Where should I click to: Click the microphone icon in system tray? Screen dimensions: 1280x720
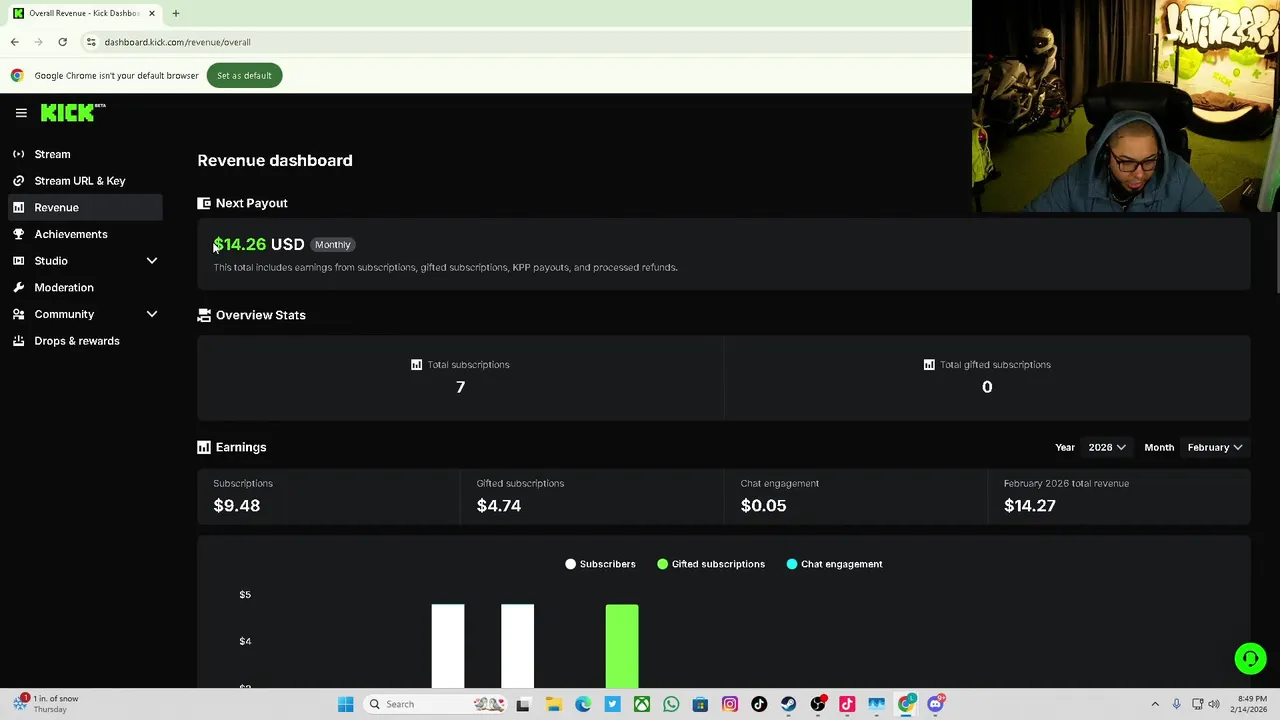(x=1176, y=704)
